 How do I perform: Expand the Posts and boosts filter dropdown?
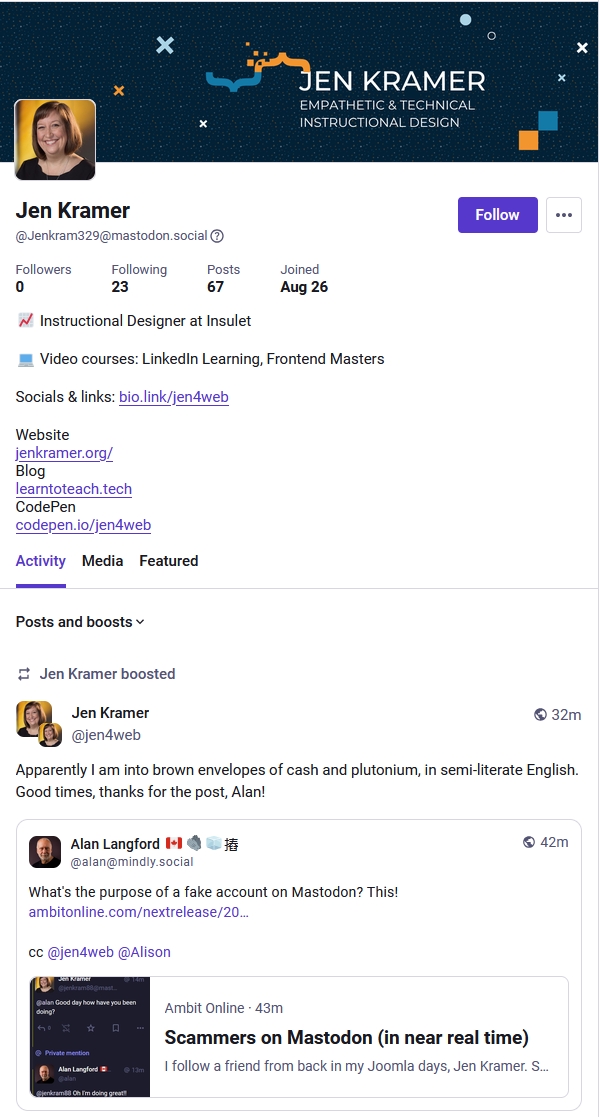80,622
